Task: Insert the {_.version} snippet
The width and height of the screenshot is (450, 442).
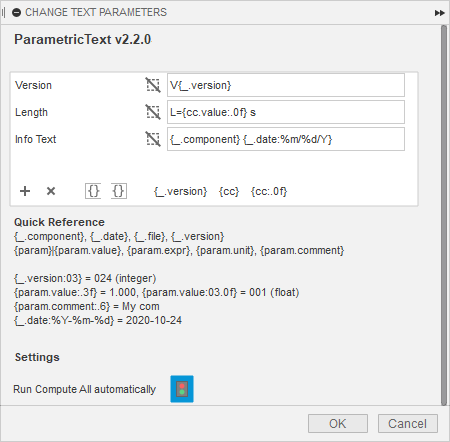Action: [180, 191]
